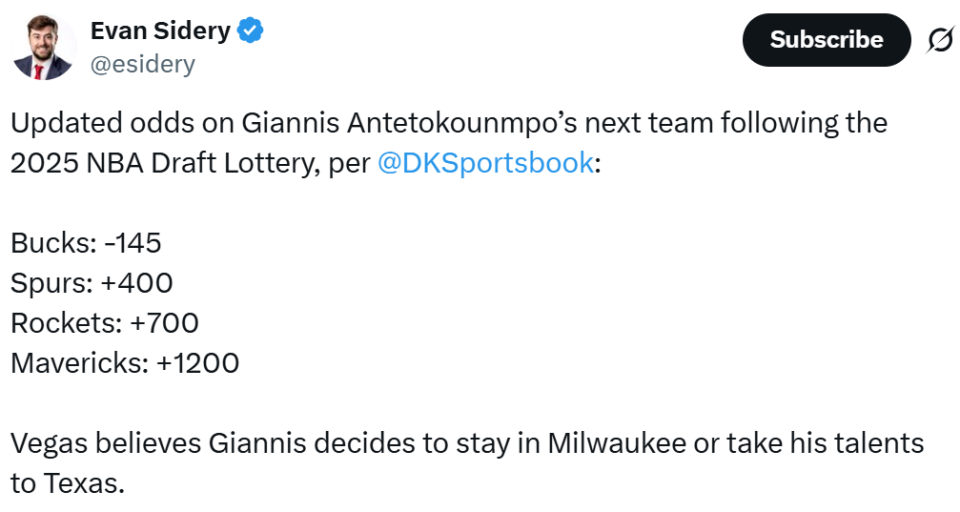The image size is (960, 512).
Task: Open the Grok icon next to Subscribe
Action: (x=939, y=40)
